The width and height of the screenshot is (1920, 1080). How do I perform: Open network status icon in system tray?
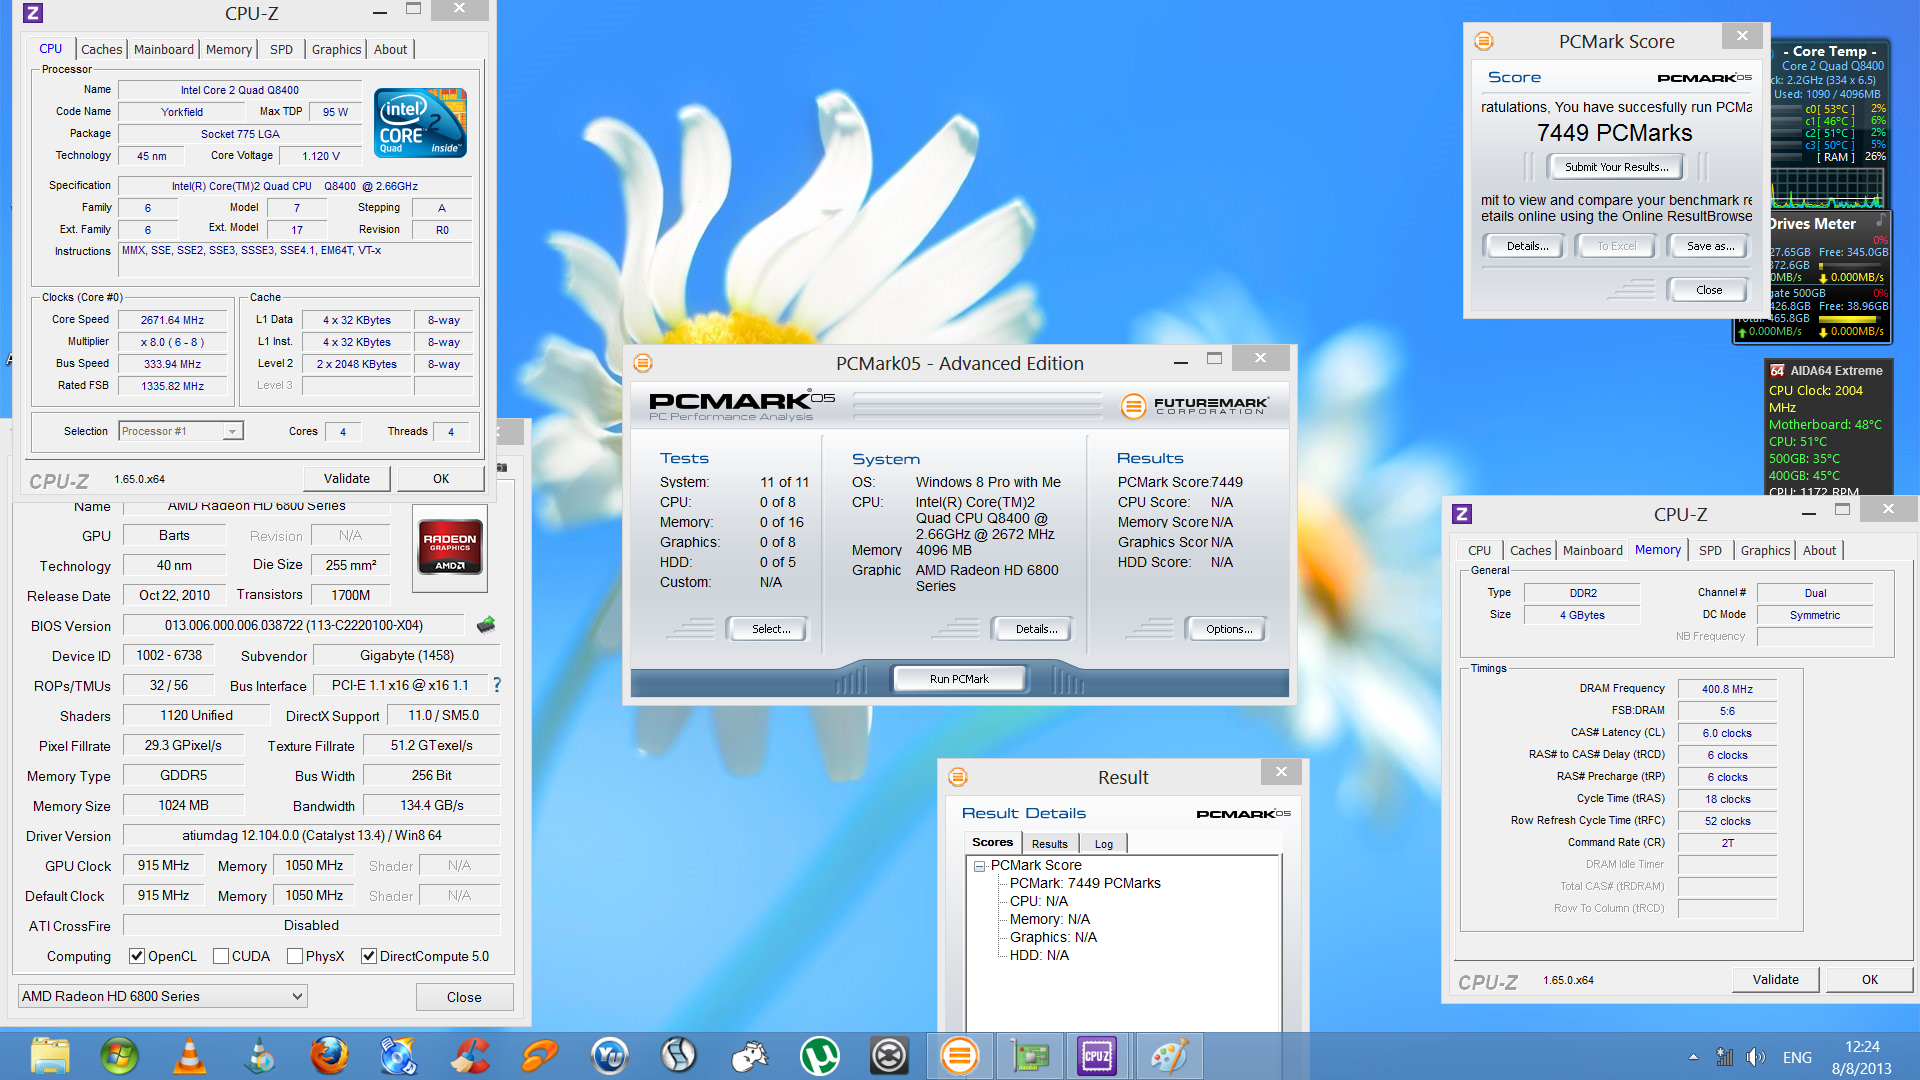pyautogui.click(x=1724, y=1057)
